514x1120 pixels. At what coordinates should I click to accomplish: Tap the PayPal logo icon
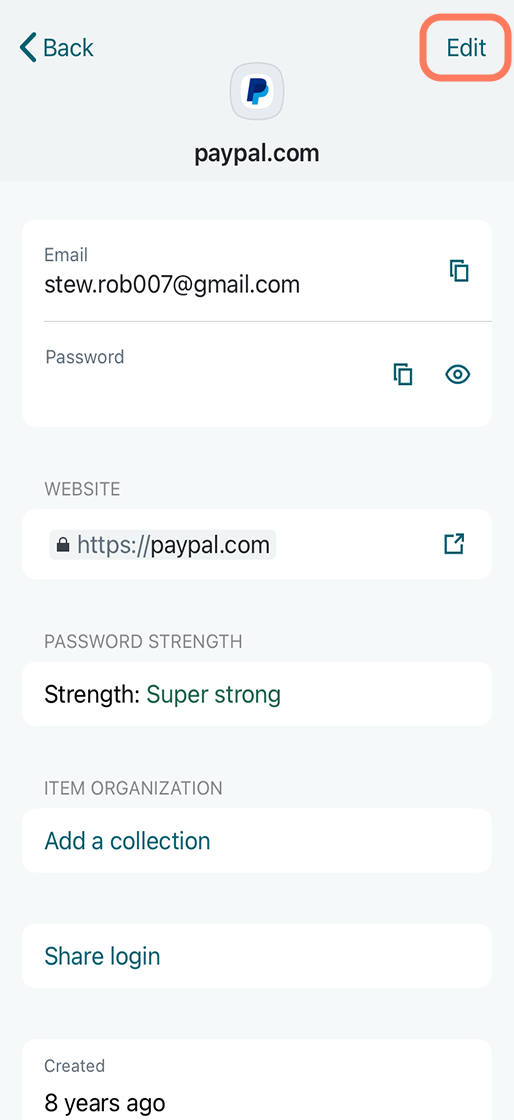coord(257,91)
